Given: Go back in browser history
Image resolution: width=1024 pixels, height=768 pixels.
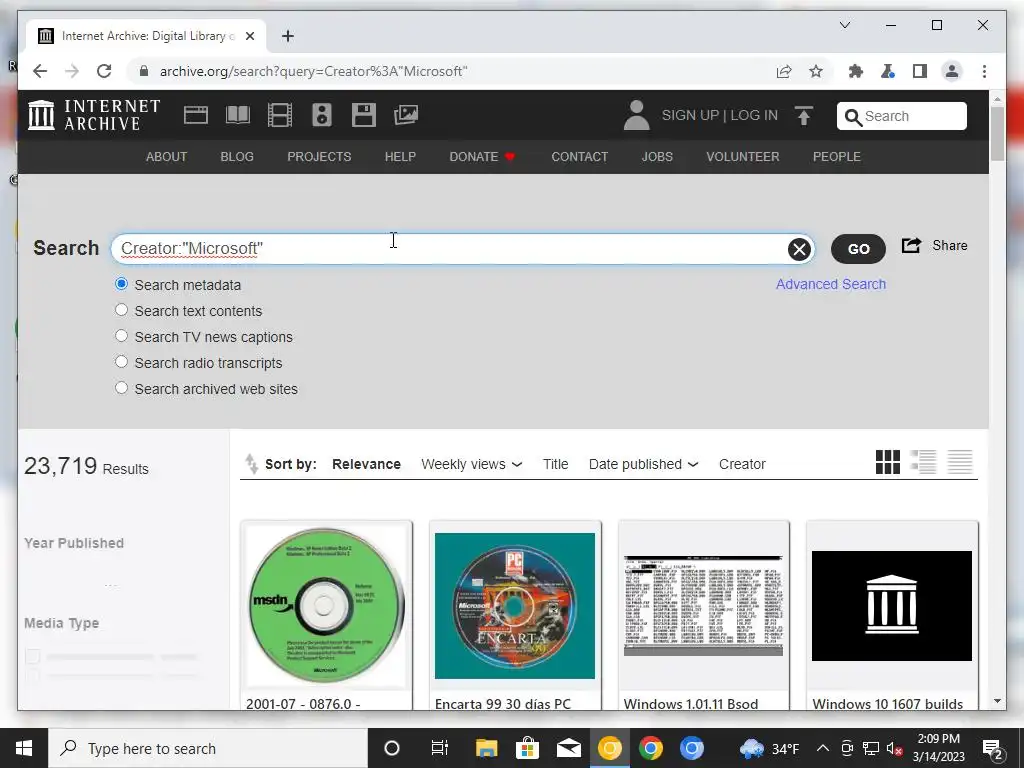Looking at the screenshot, I should coord(40,71).
